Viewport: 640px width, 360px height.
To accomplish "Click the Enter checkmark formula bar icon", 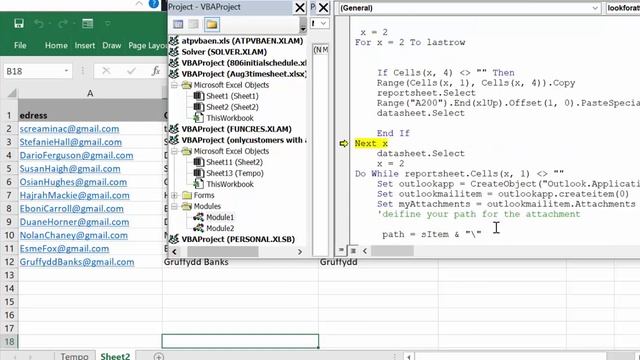I will (x=131, y=71).
